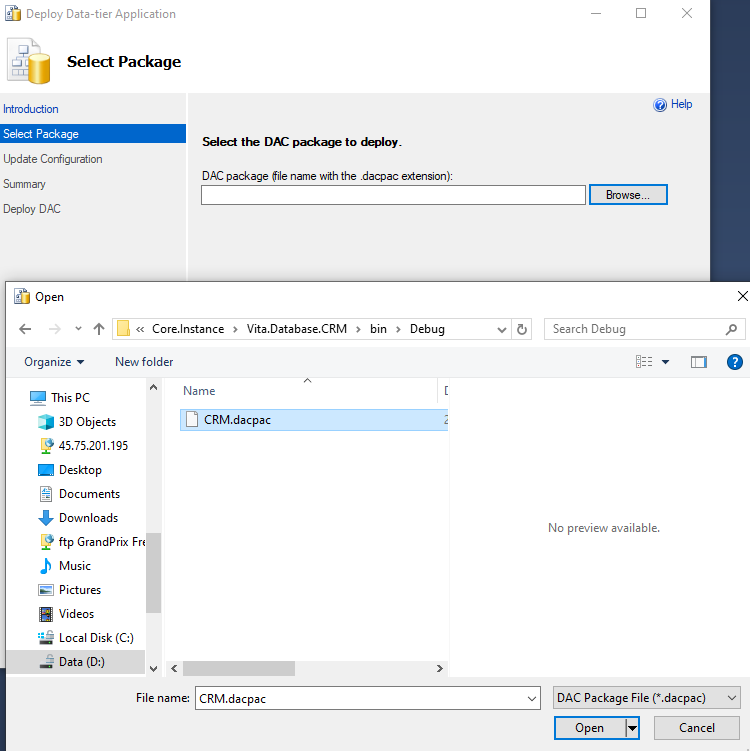Select 3D Objects in navigation pane
This screenshot has width=750, height=751.
point(86,422)
